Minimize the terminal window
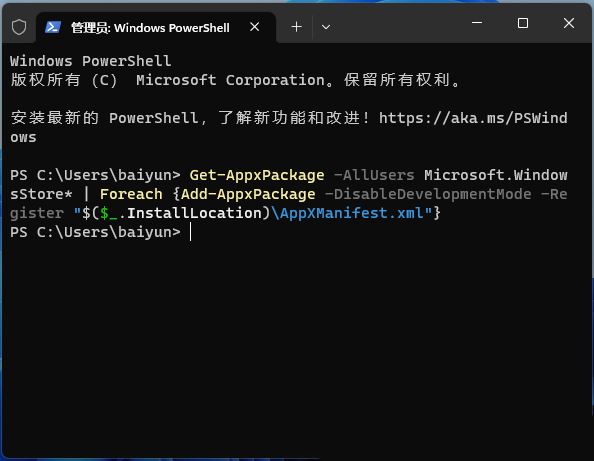This screenshot has height=461, width=594. coord(477,23)
